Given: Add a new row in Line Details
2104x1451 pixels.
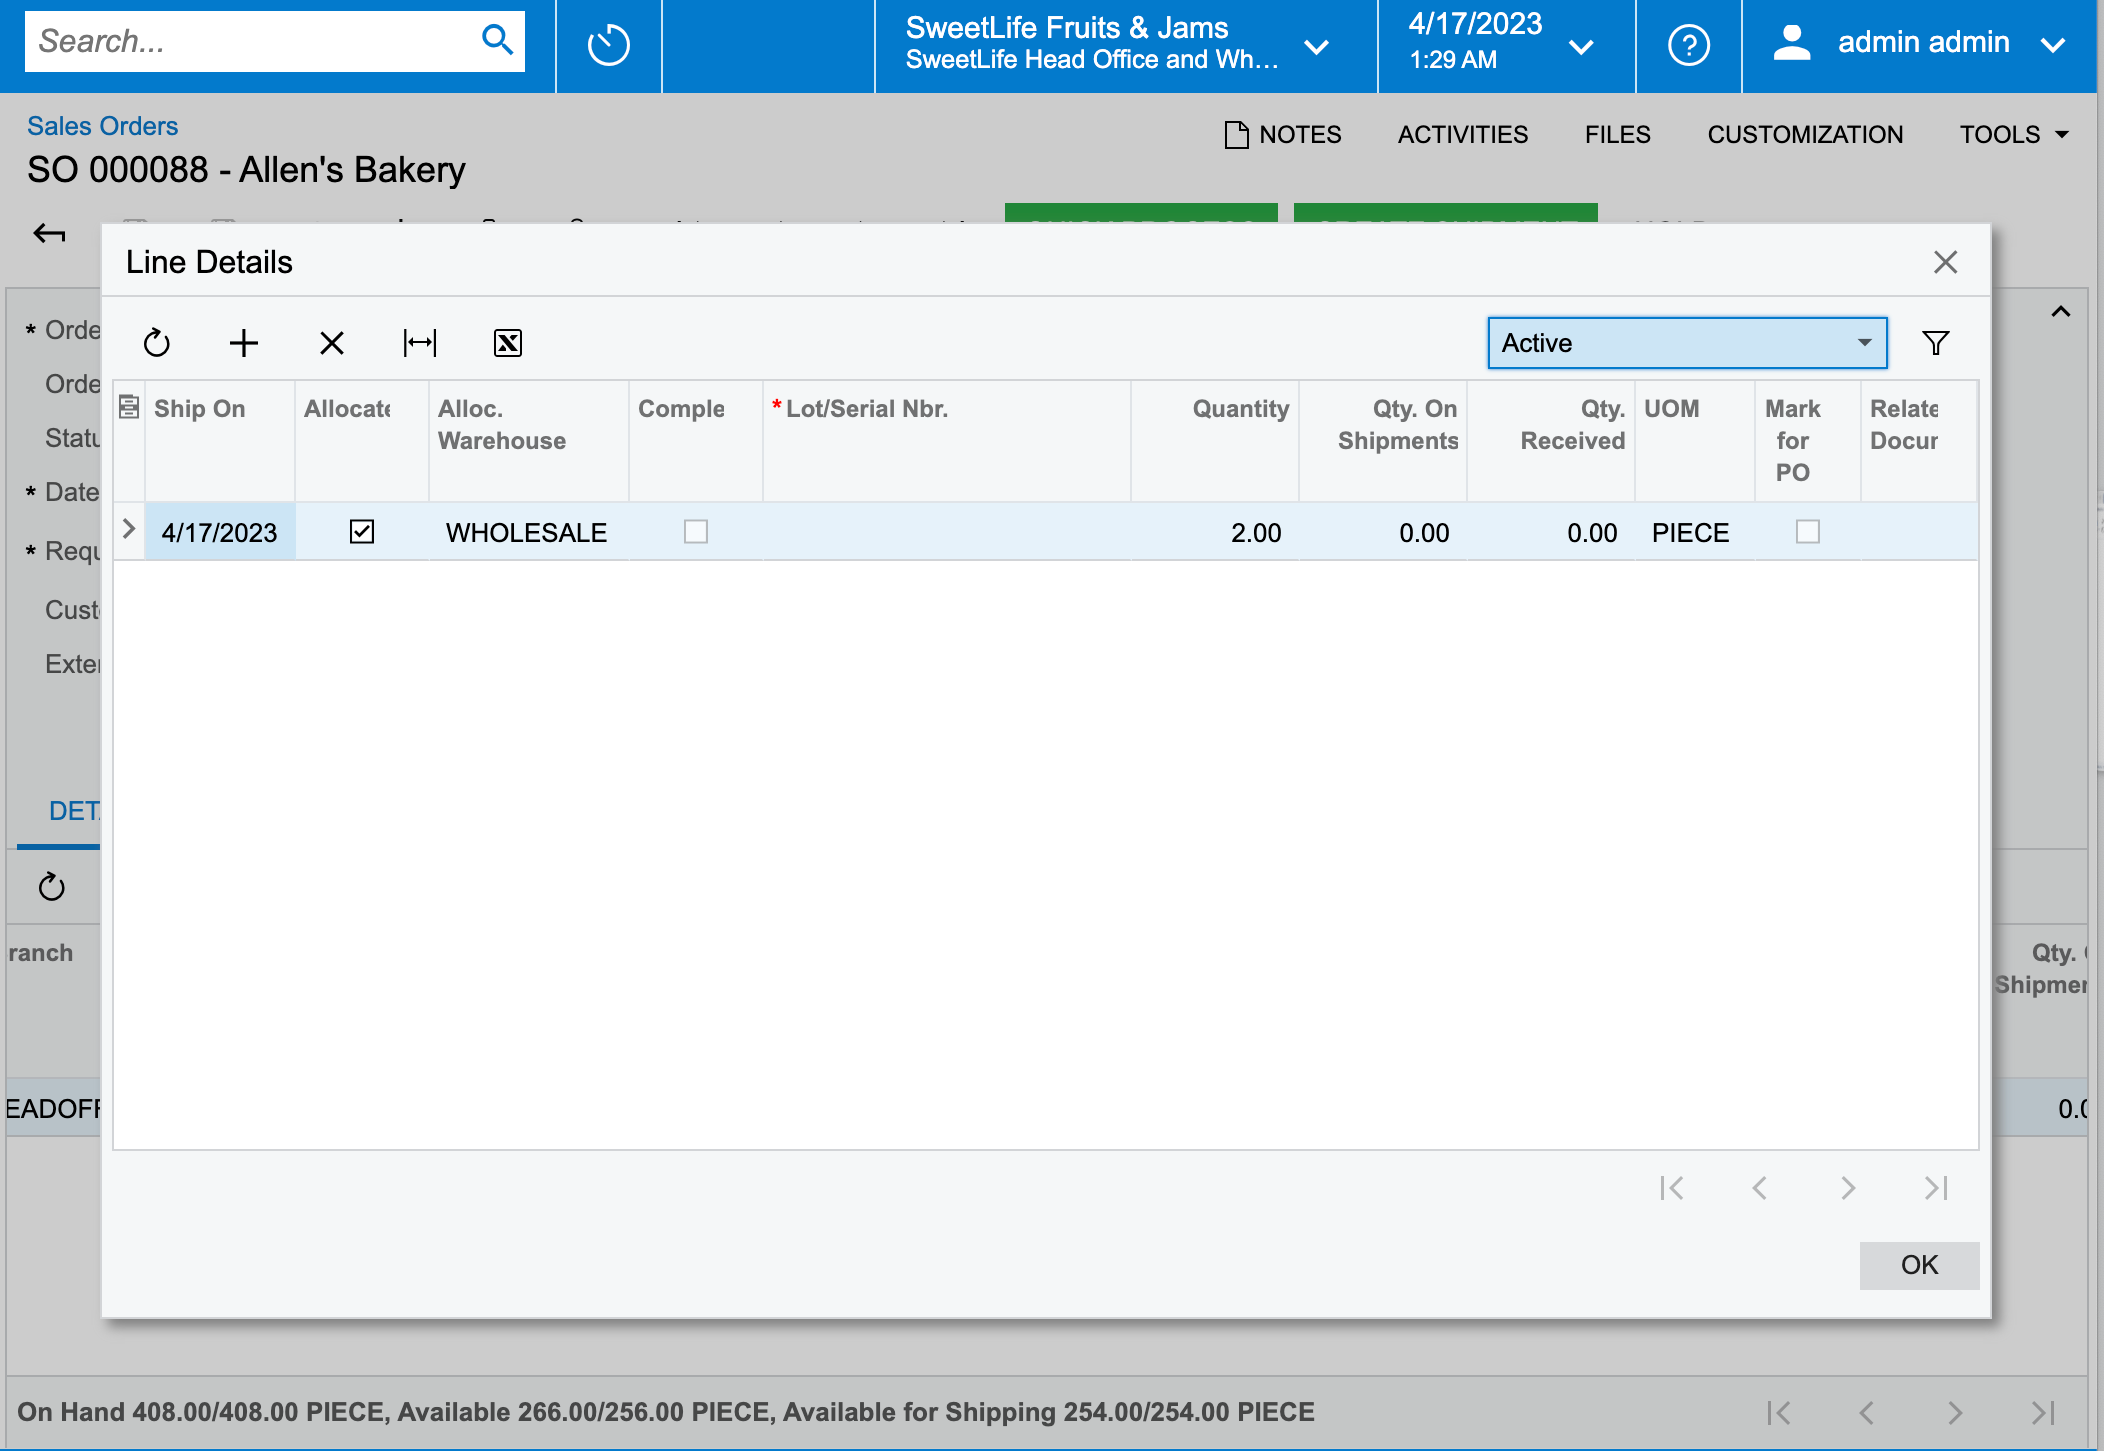Looking at the screenshot, I should point(244,343).
